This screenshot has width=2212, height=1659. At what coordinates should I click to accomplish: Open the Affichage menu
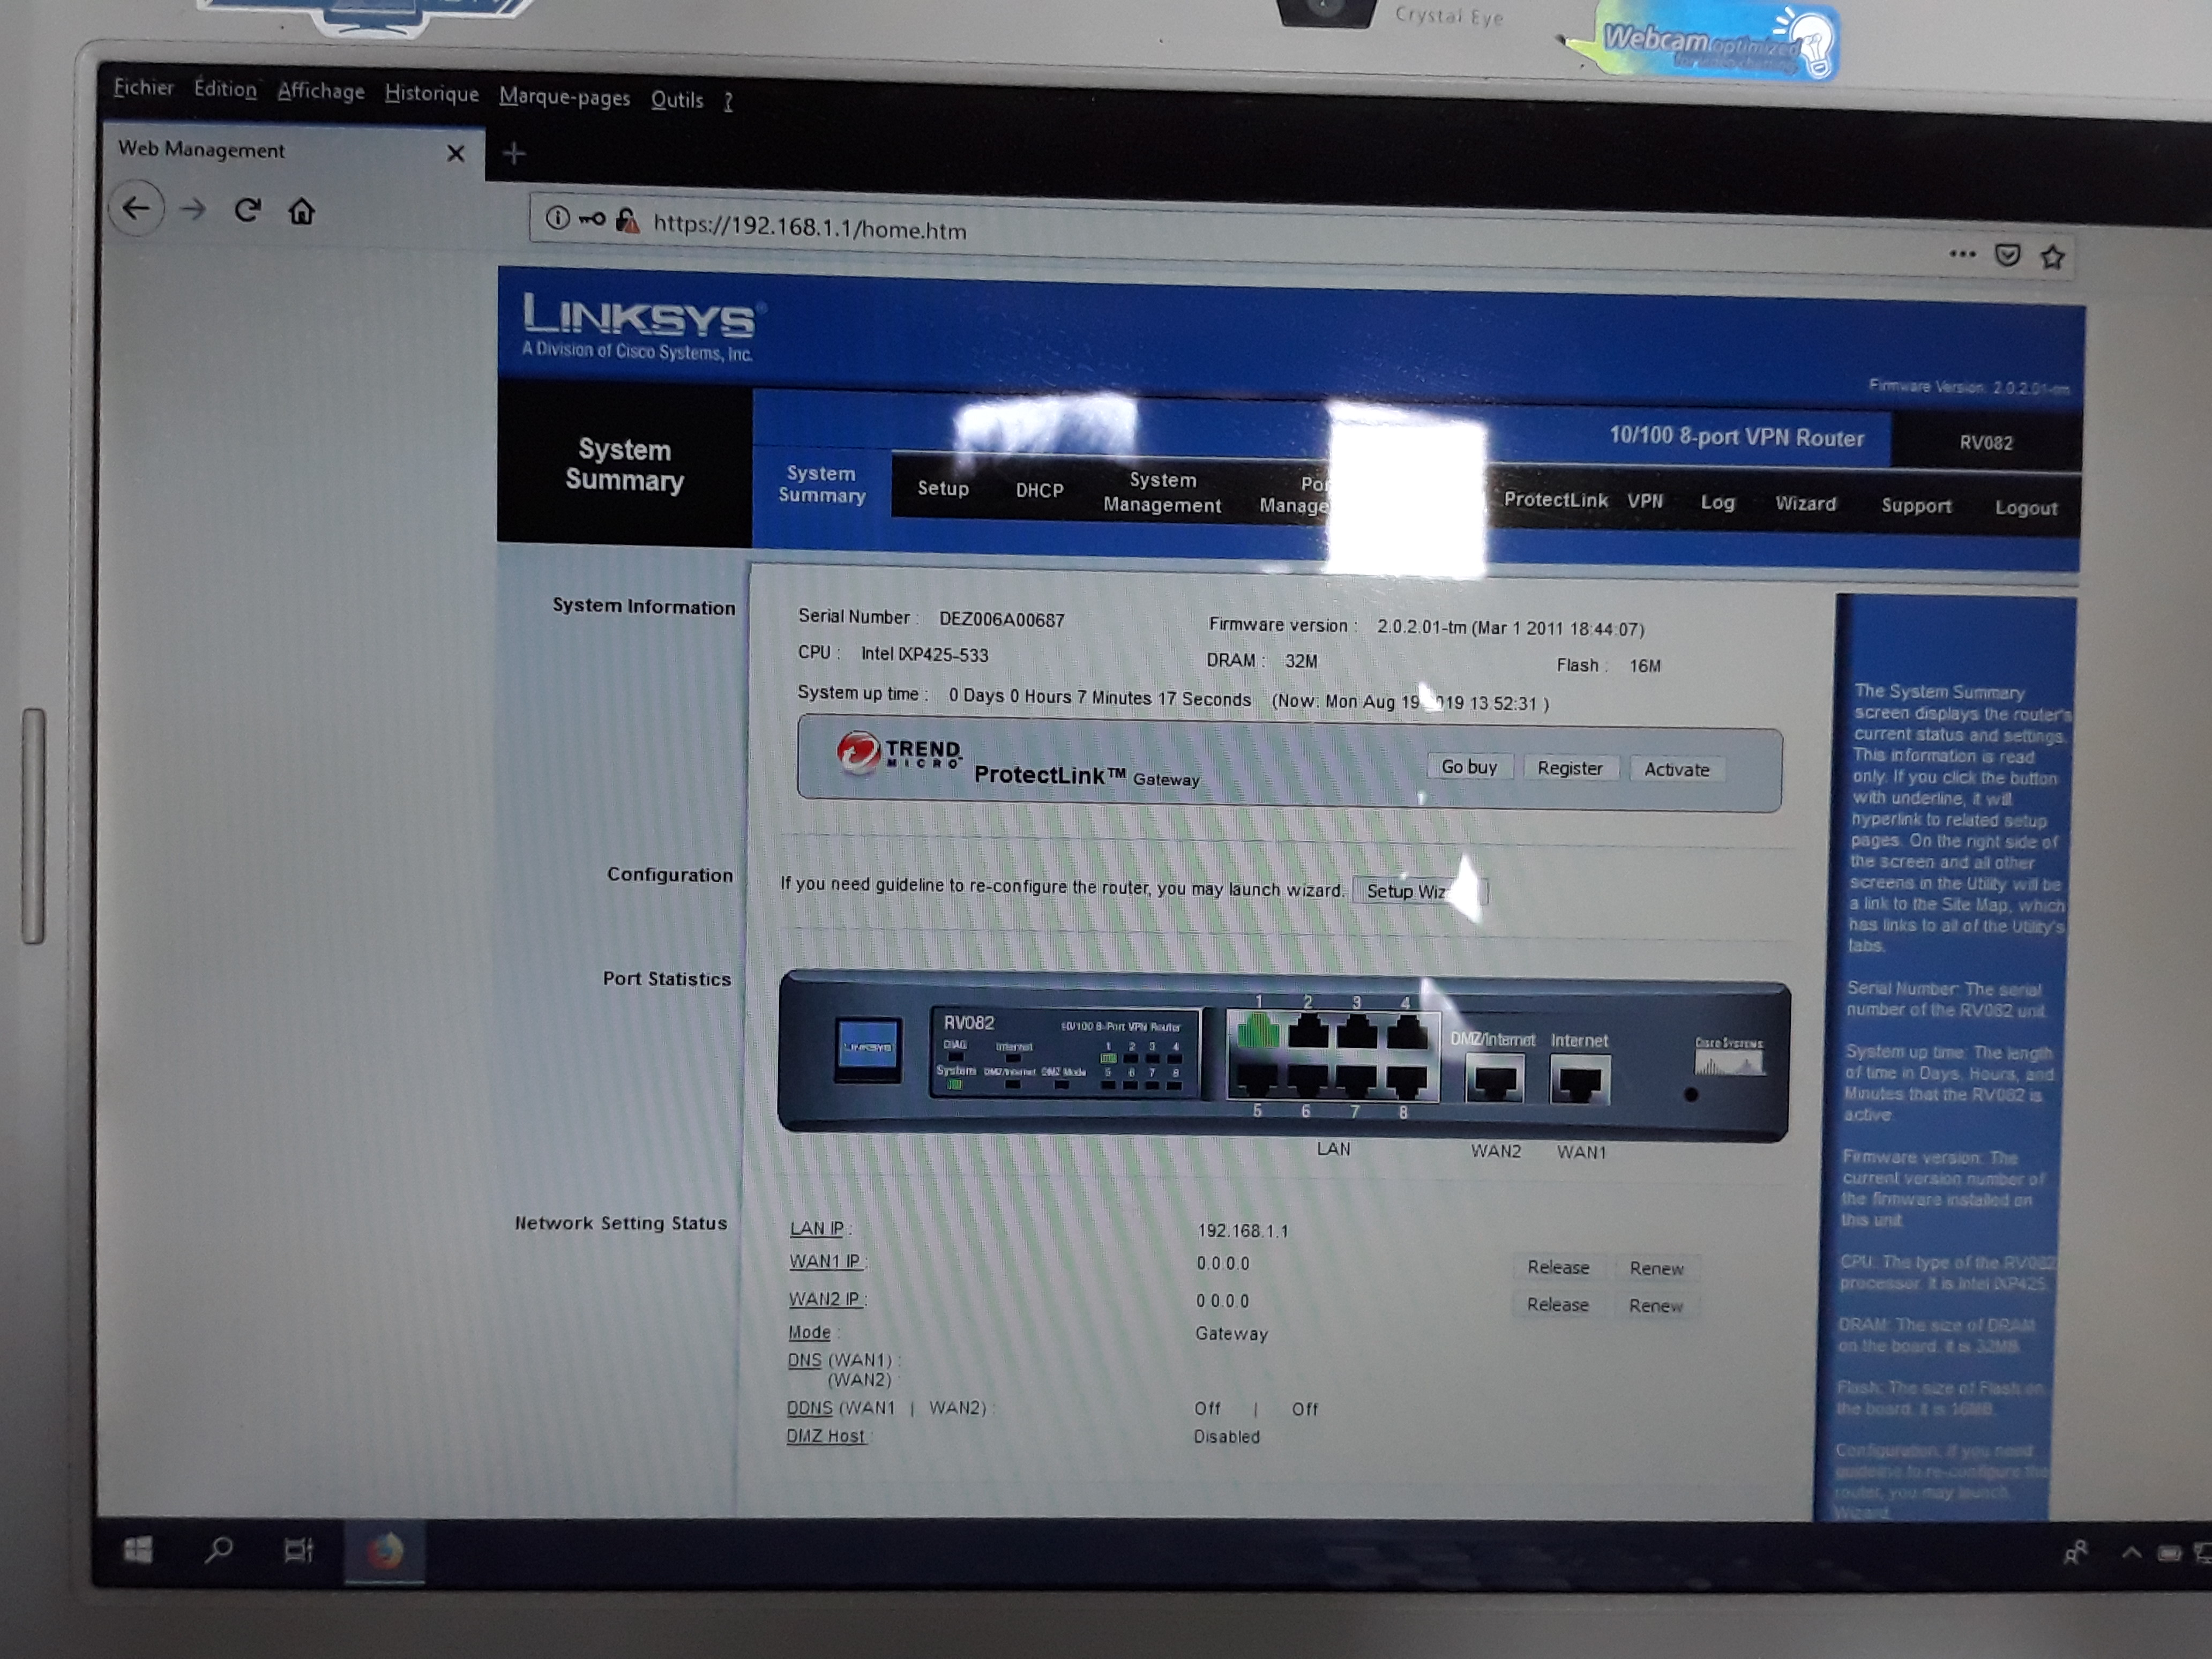pyautogui.click(x=321, y=91)
